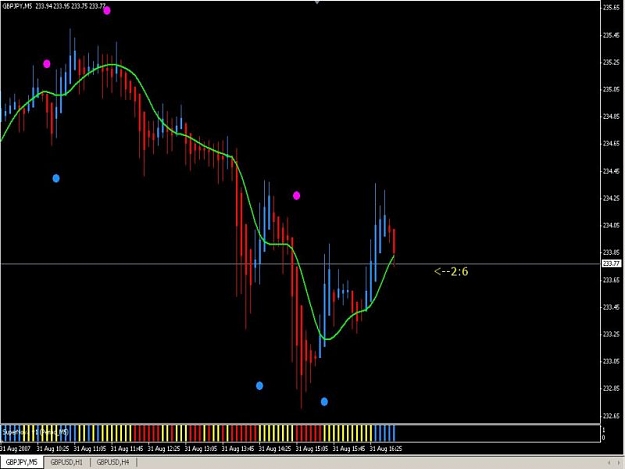Select the magenta dot near the 14:25 candles
This screenshot has height=469, width=625.
[297, 196]
